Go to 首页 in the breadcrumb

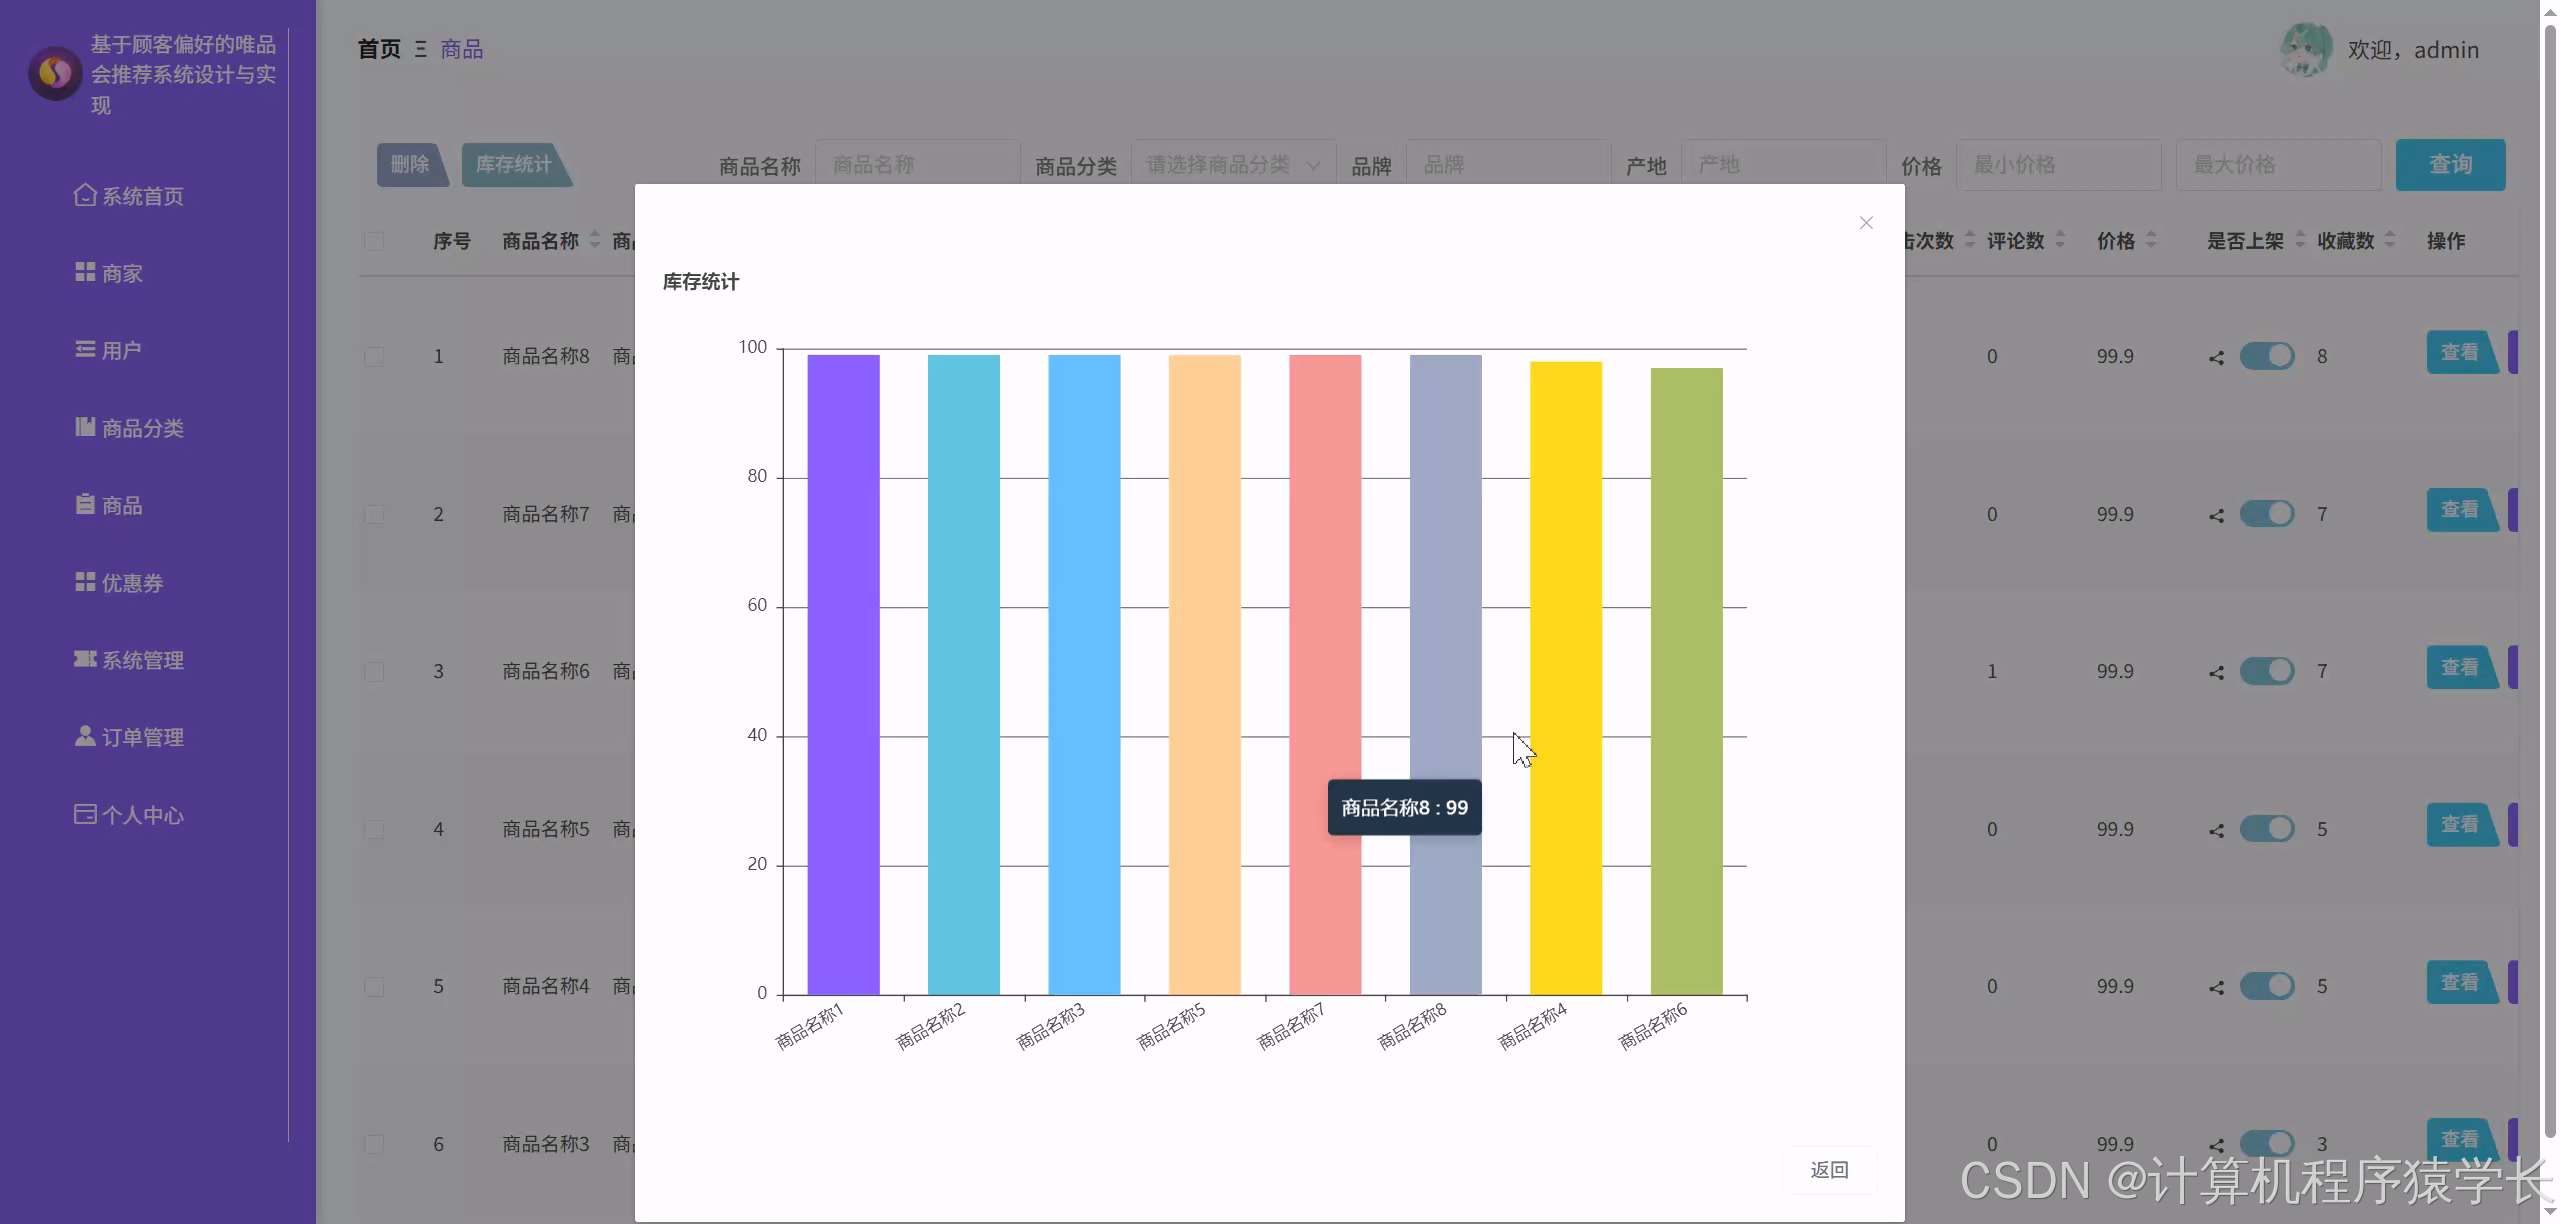pyautogui.click(x=379, y=49)
